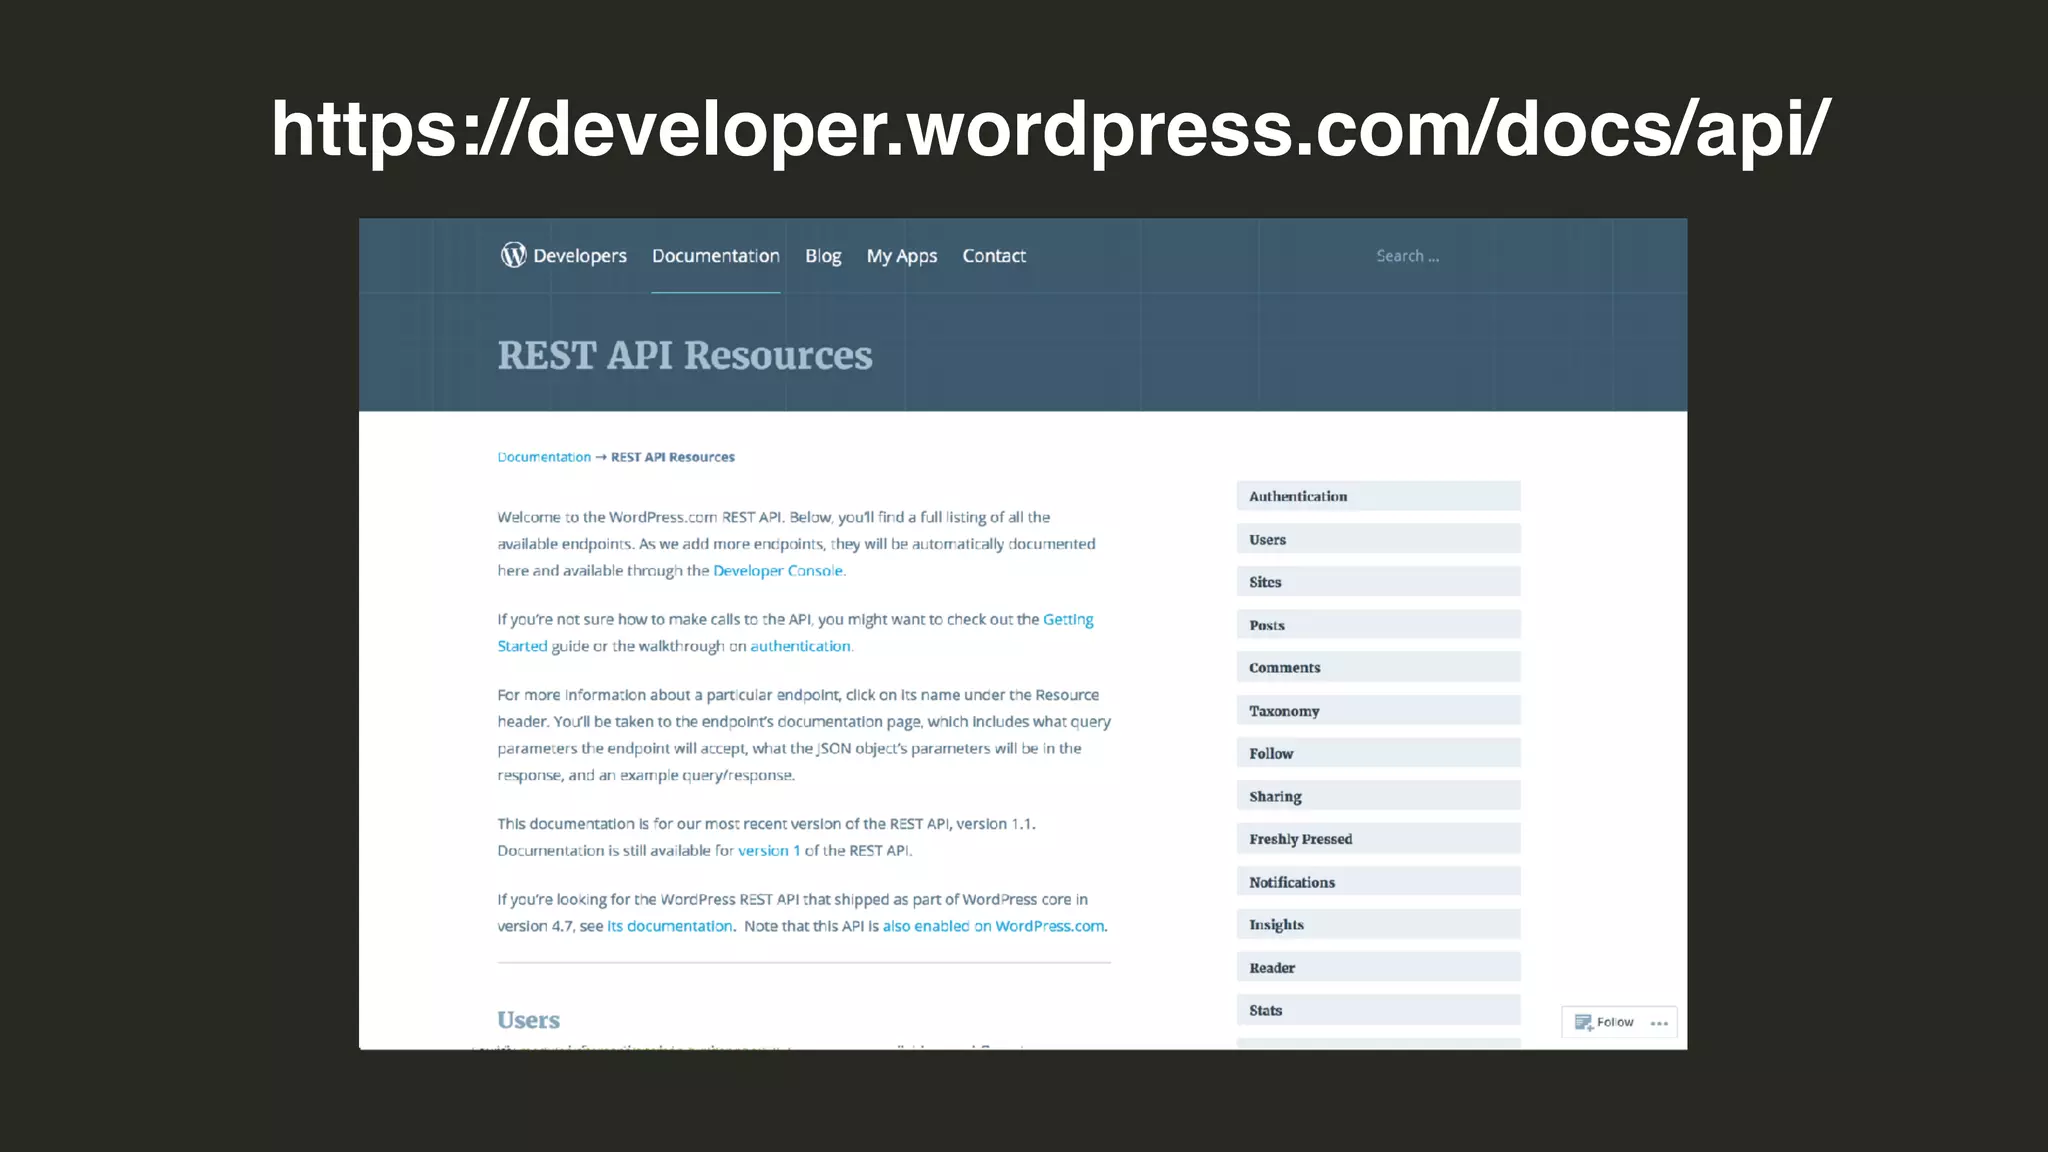Open the authentication walkthrough link
The height and width of the screenshot is (1152, 2048).
click(800, 647)
